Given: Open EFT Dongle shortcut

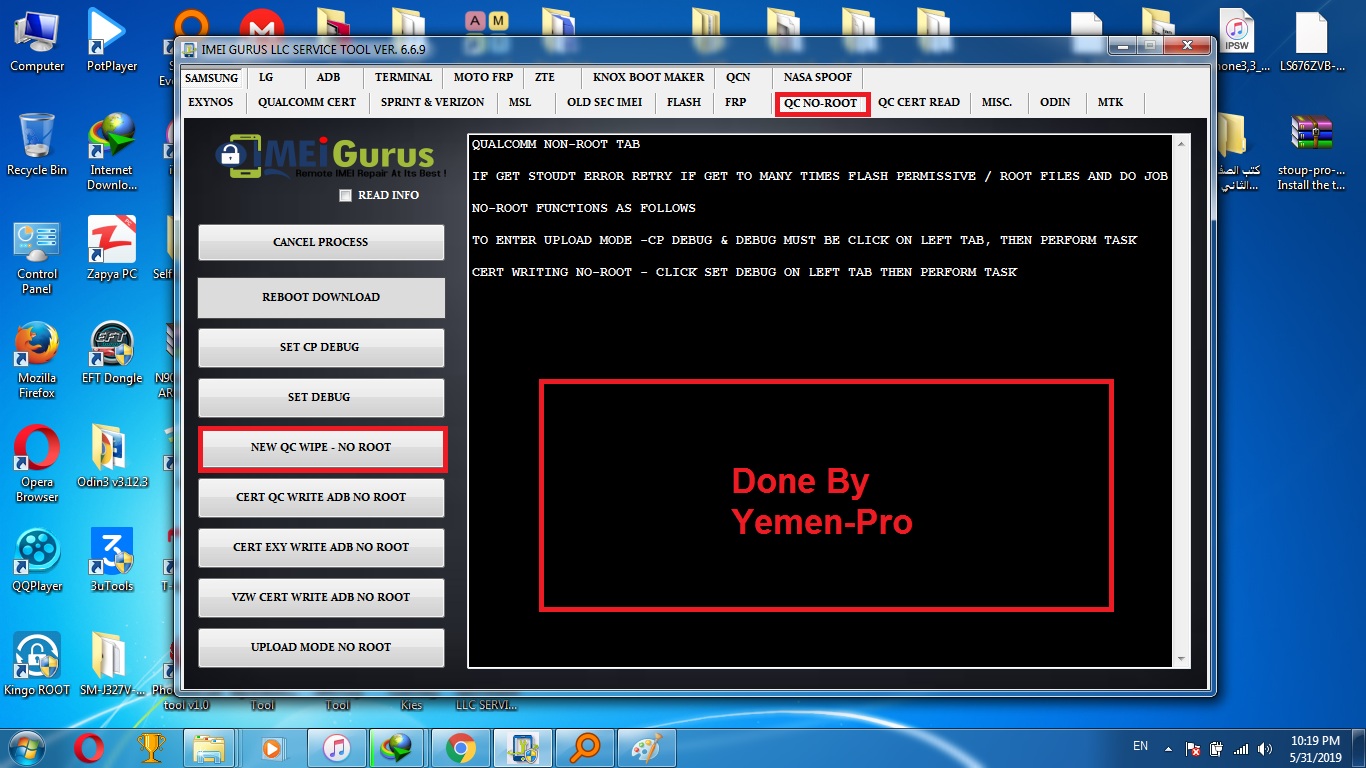Looking at the screenshot, I should point(112,354).
